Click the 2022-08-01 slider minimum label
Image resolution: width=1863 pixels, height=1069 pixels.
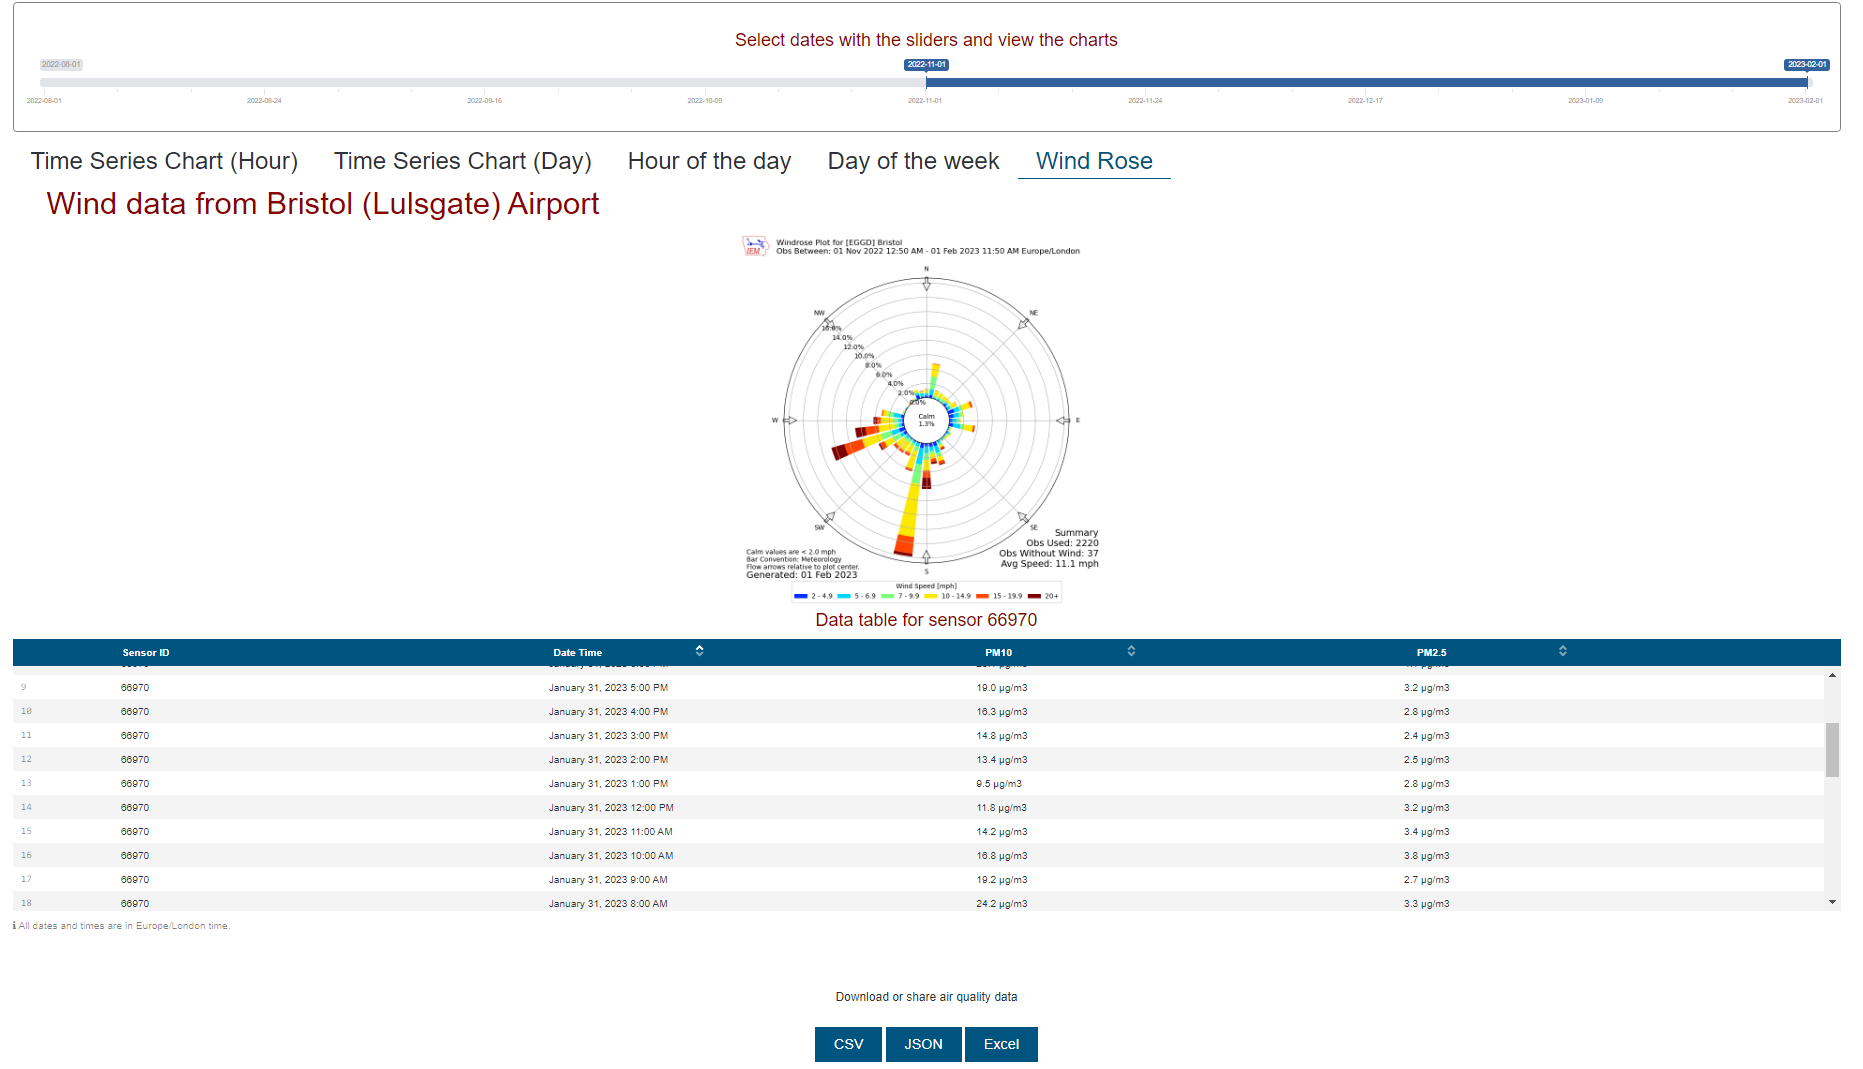point(61,65)
